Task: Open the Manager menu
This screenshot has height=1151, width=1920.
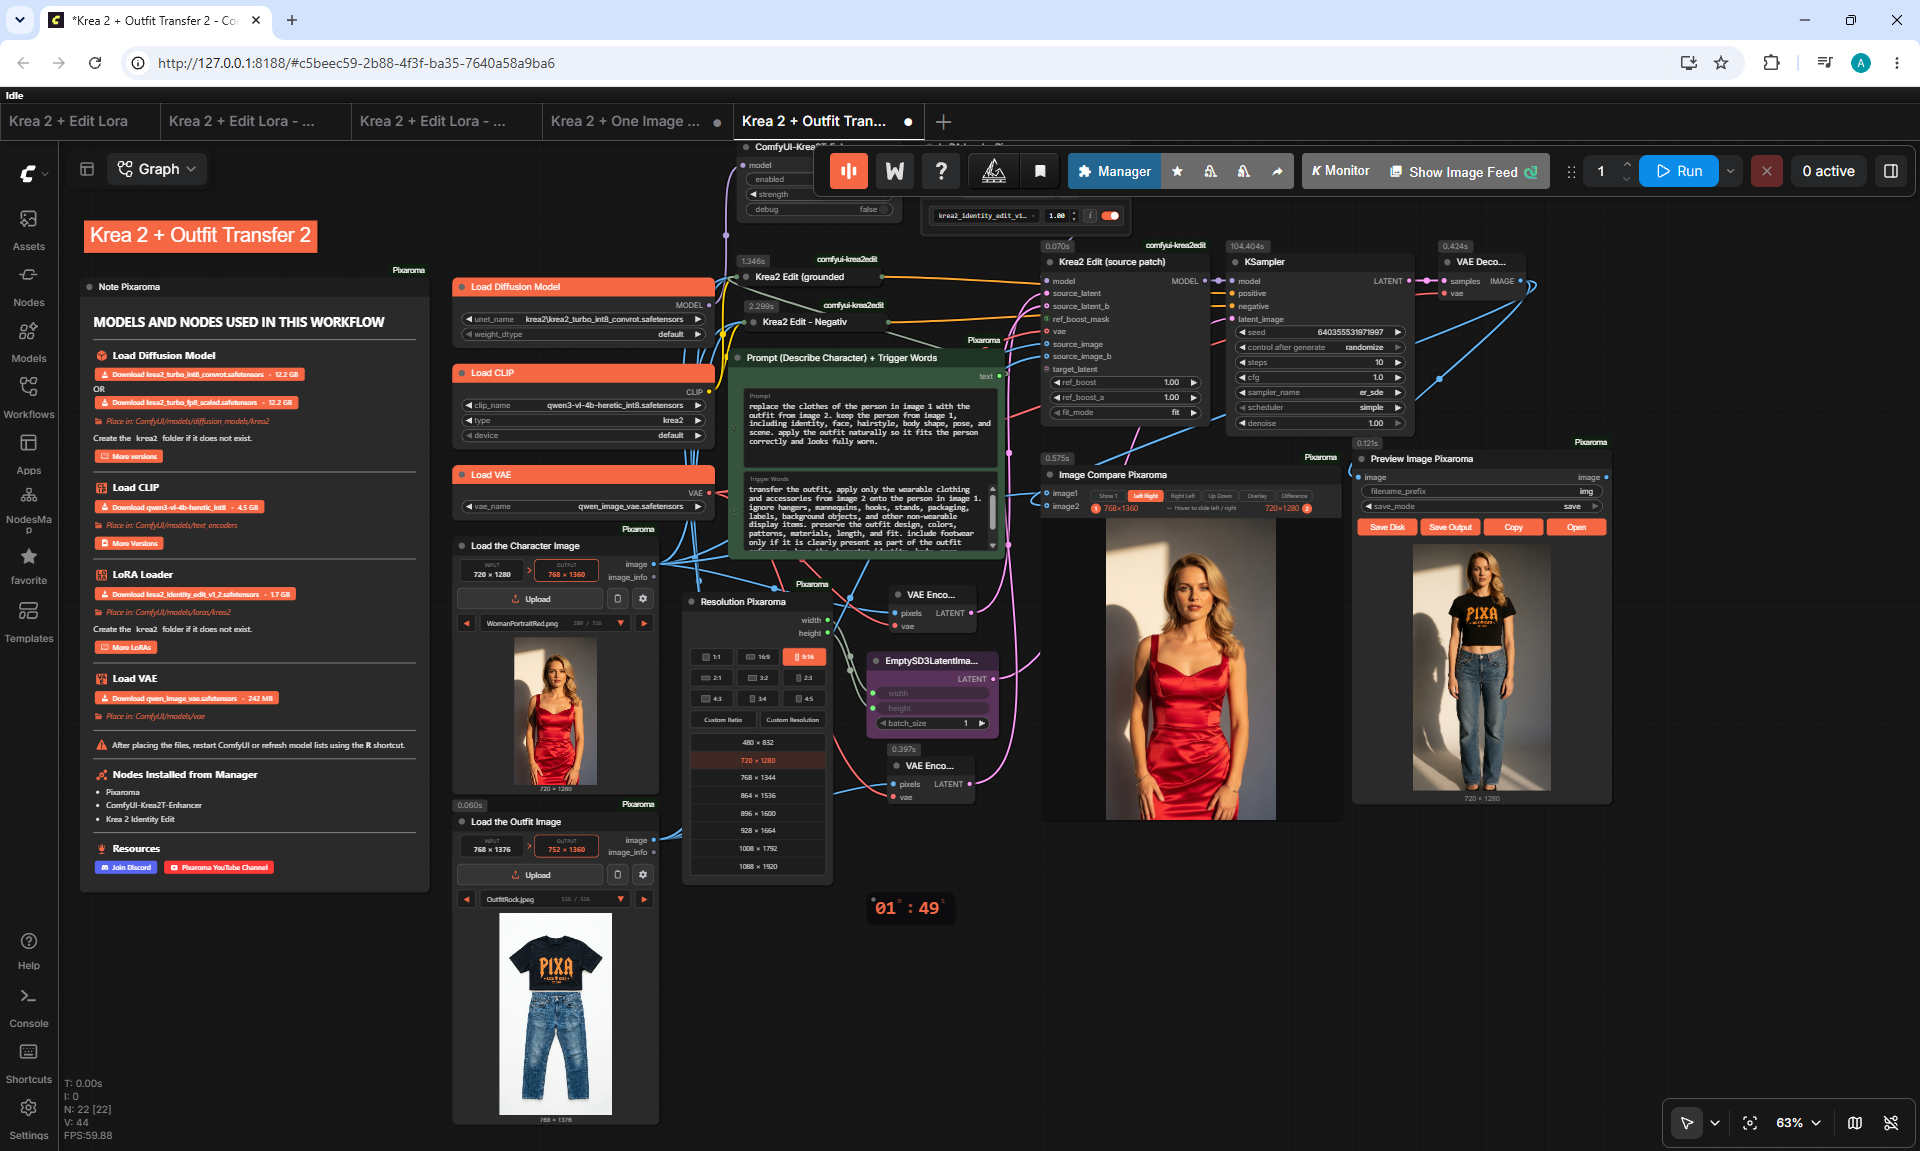Action: 1114,171
